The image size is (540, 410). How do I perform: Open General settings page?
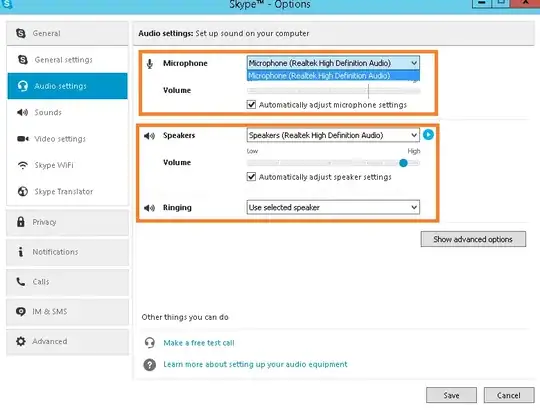(67, 60)
